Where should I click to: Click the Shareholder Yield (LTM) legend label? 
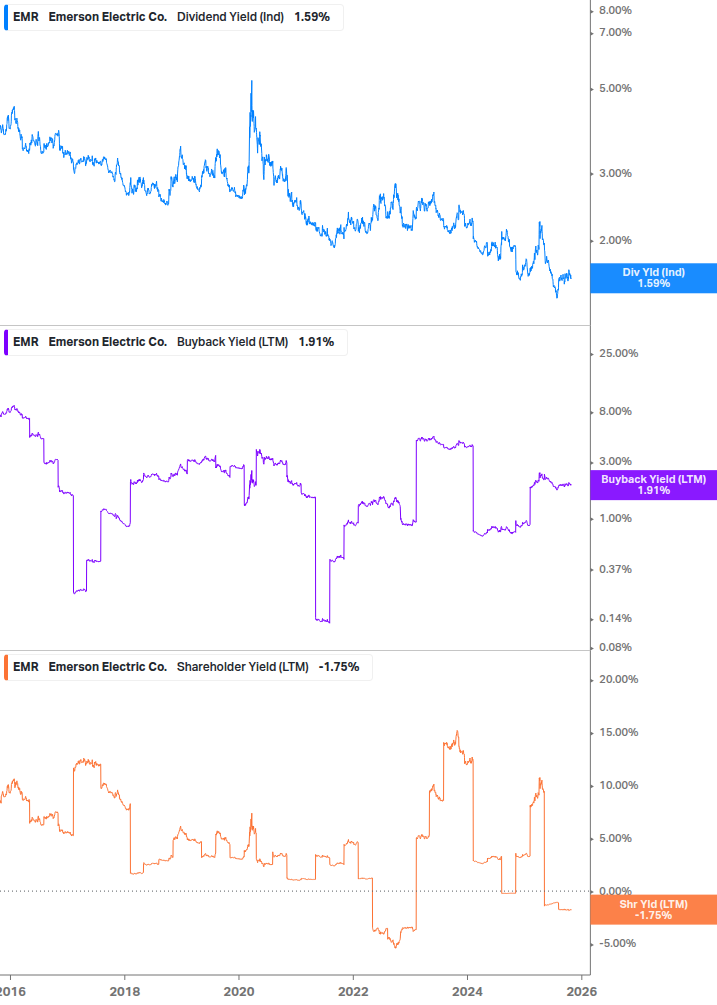click(x=243, y=667)
